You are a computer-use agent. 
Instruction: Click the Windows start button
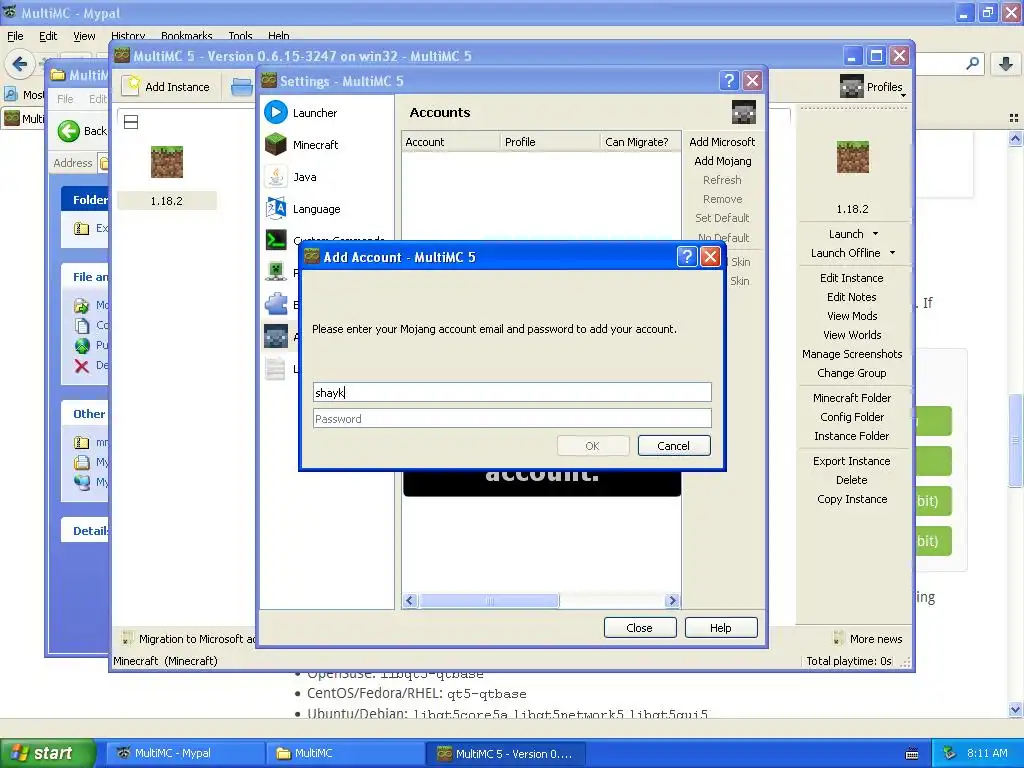point(47,753)
